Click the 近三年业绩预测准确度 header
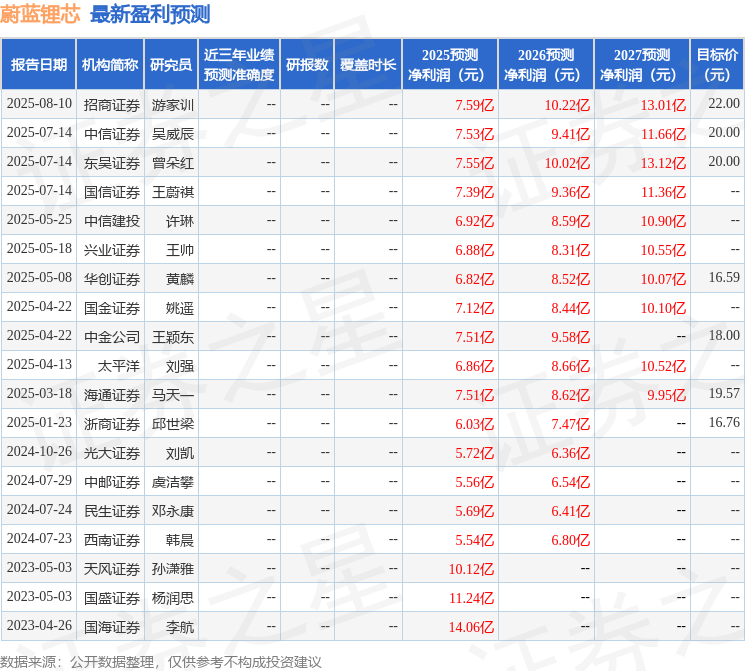The image size is (745, 671). pos(239,65)
